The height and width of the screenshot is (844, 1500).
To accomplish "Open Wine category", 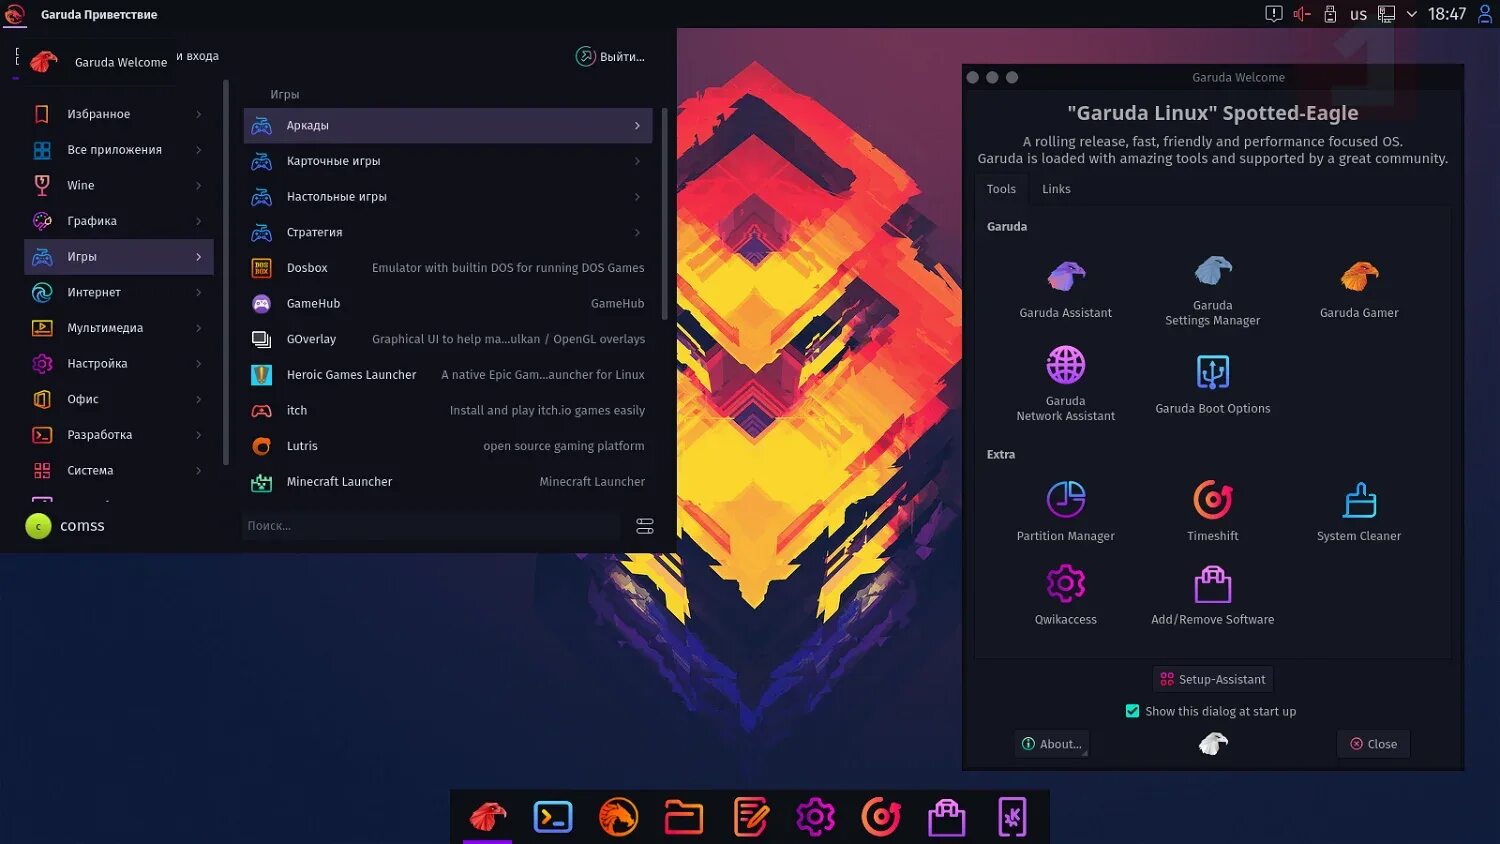I will (119, 186).
